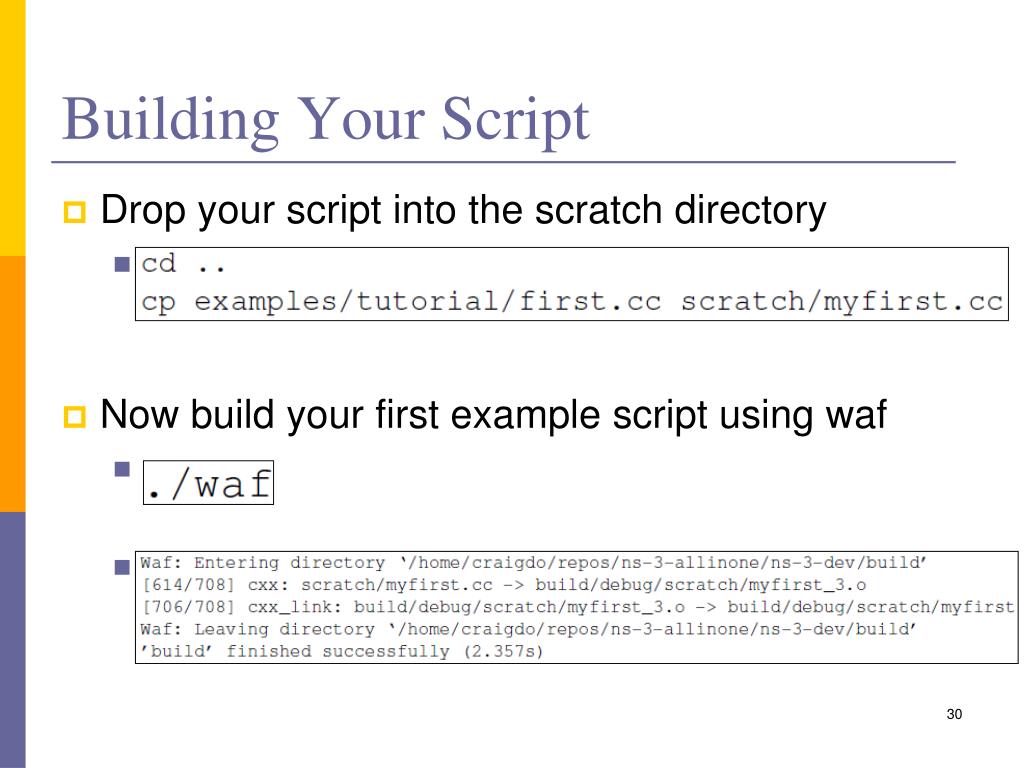Click the purple square bullet before Waf output
Viewport: 1024px width, 768px height.
122,567
